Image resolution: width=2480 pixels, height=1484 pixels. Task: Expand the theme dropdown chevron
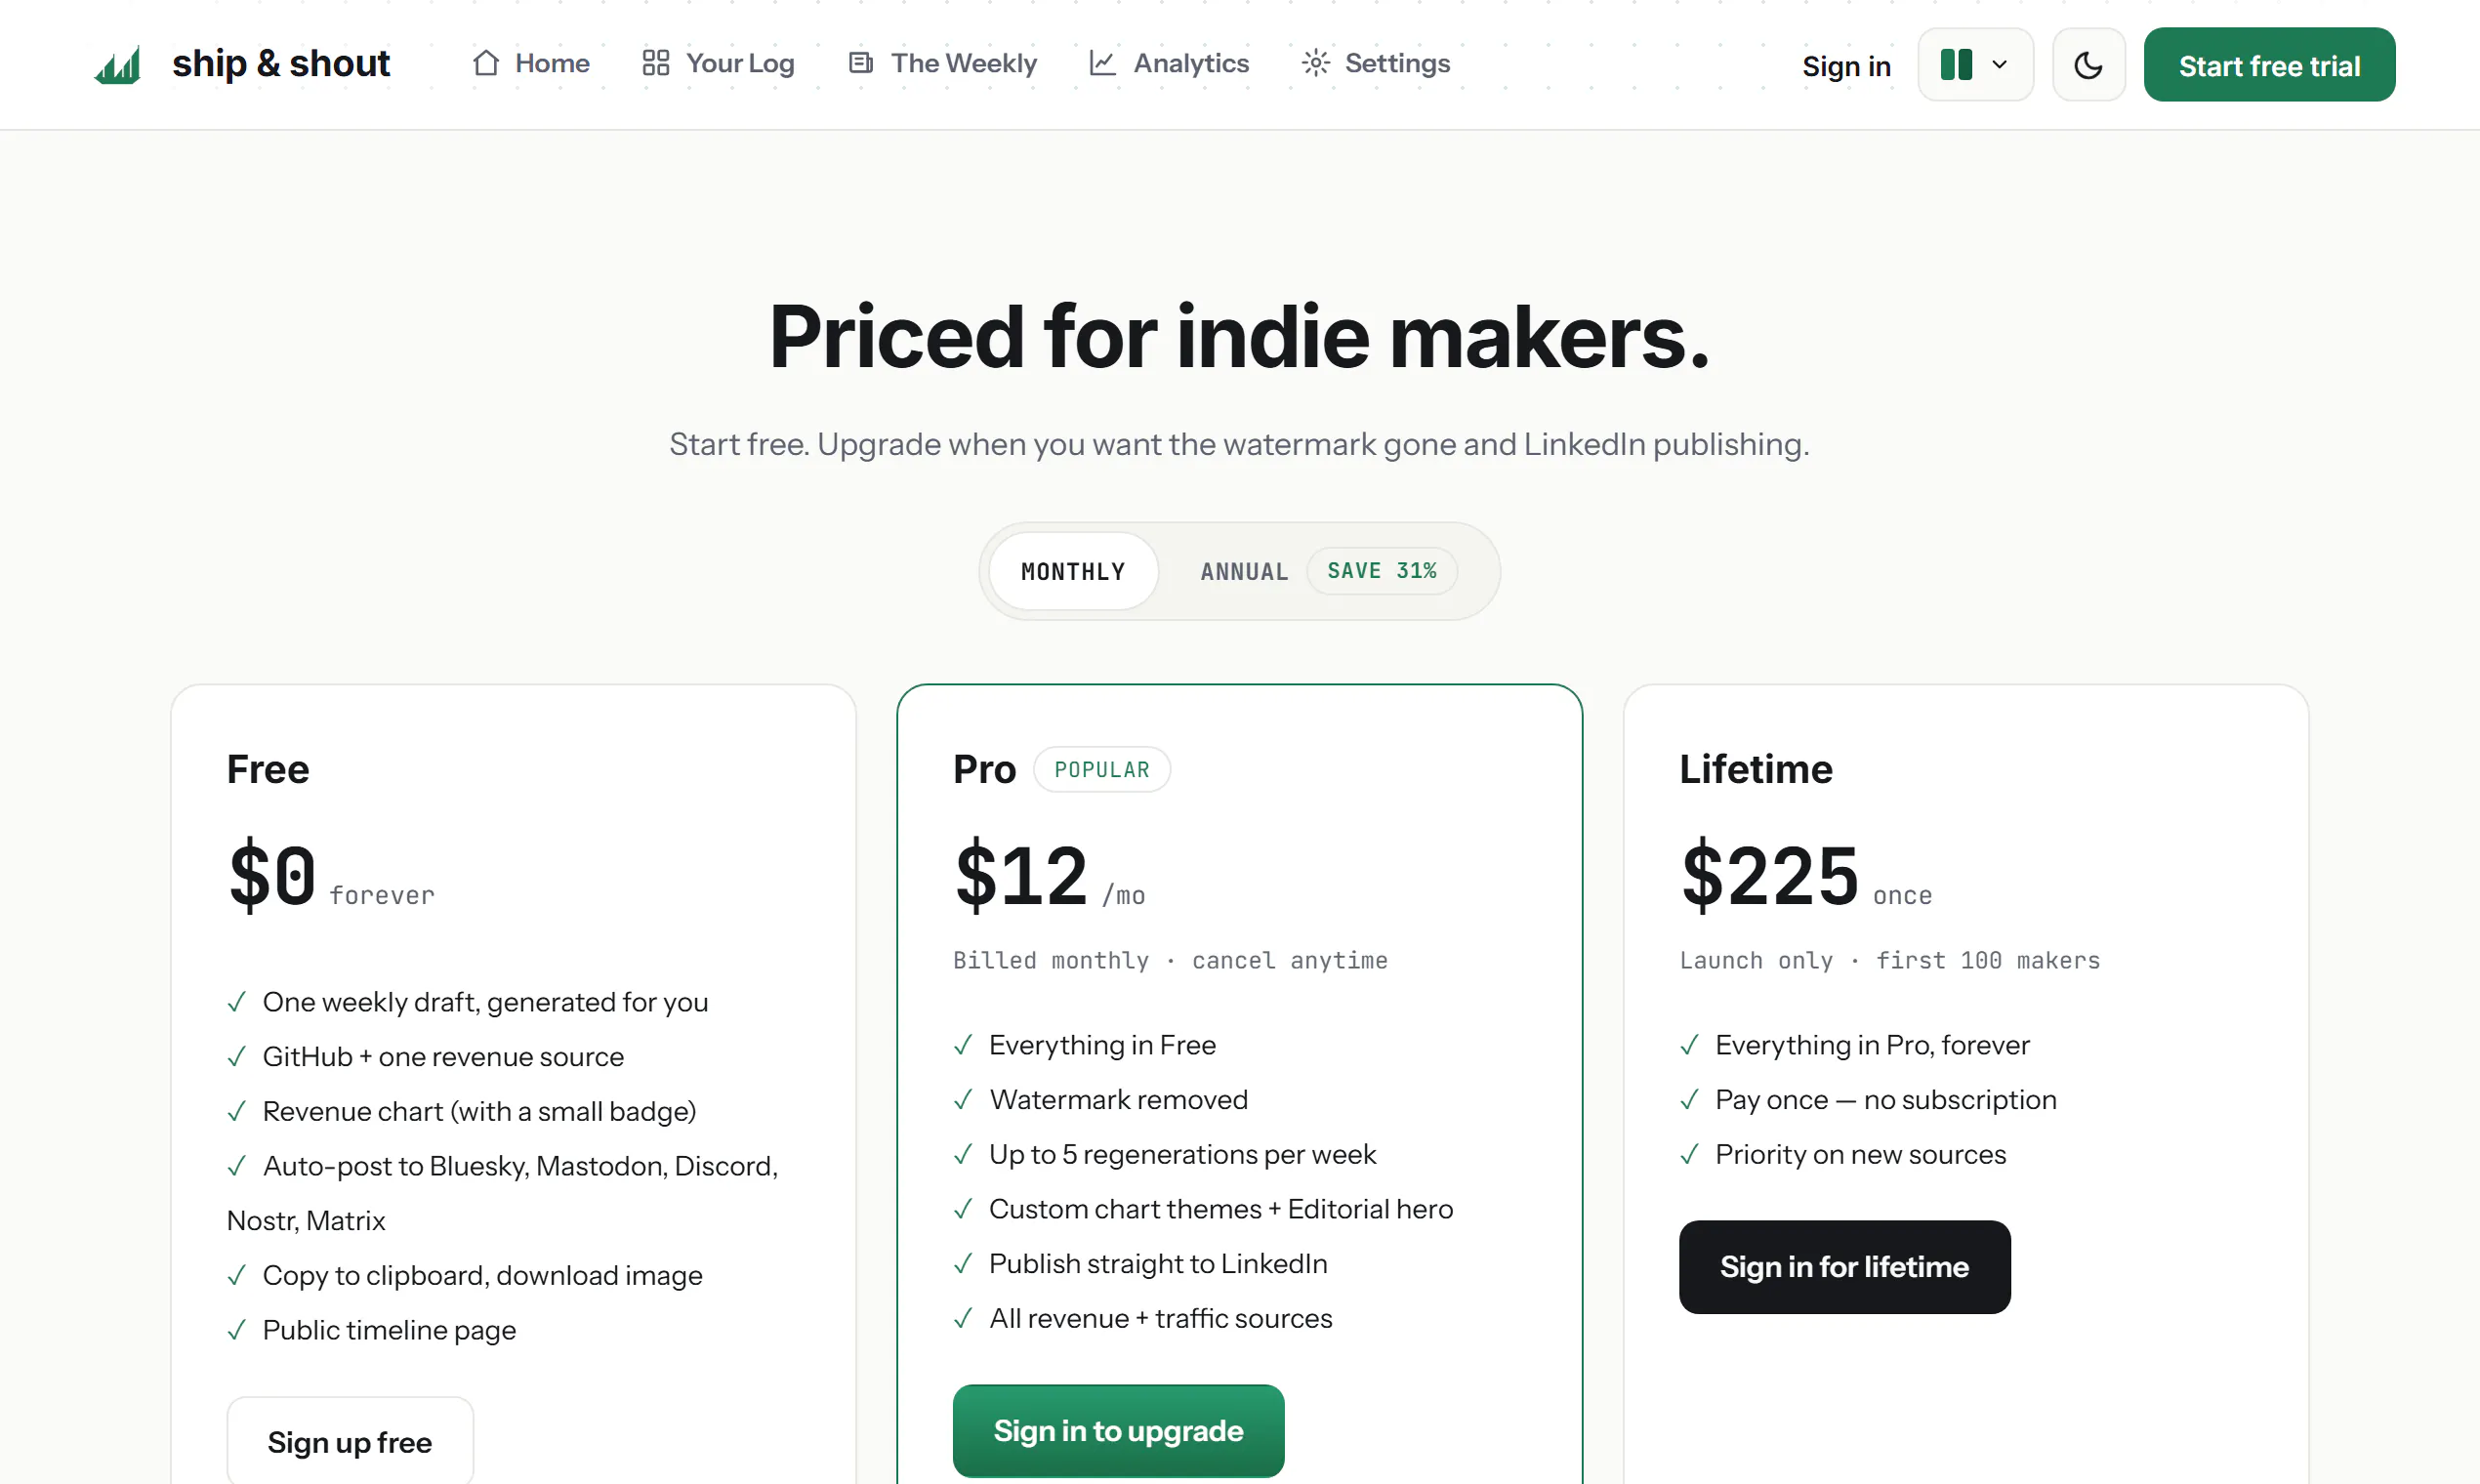pos(1999,65)
